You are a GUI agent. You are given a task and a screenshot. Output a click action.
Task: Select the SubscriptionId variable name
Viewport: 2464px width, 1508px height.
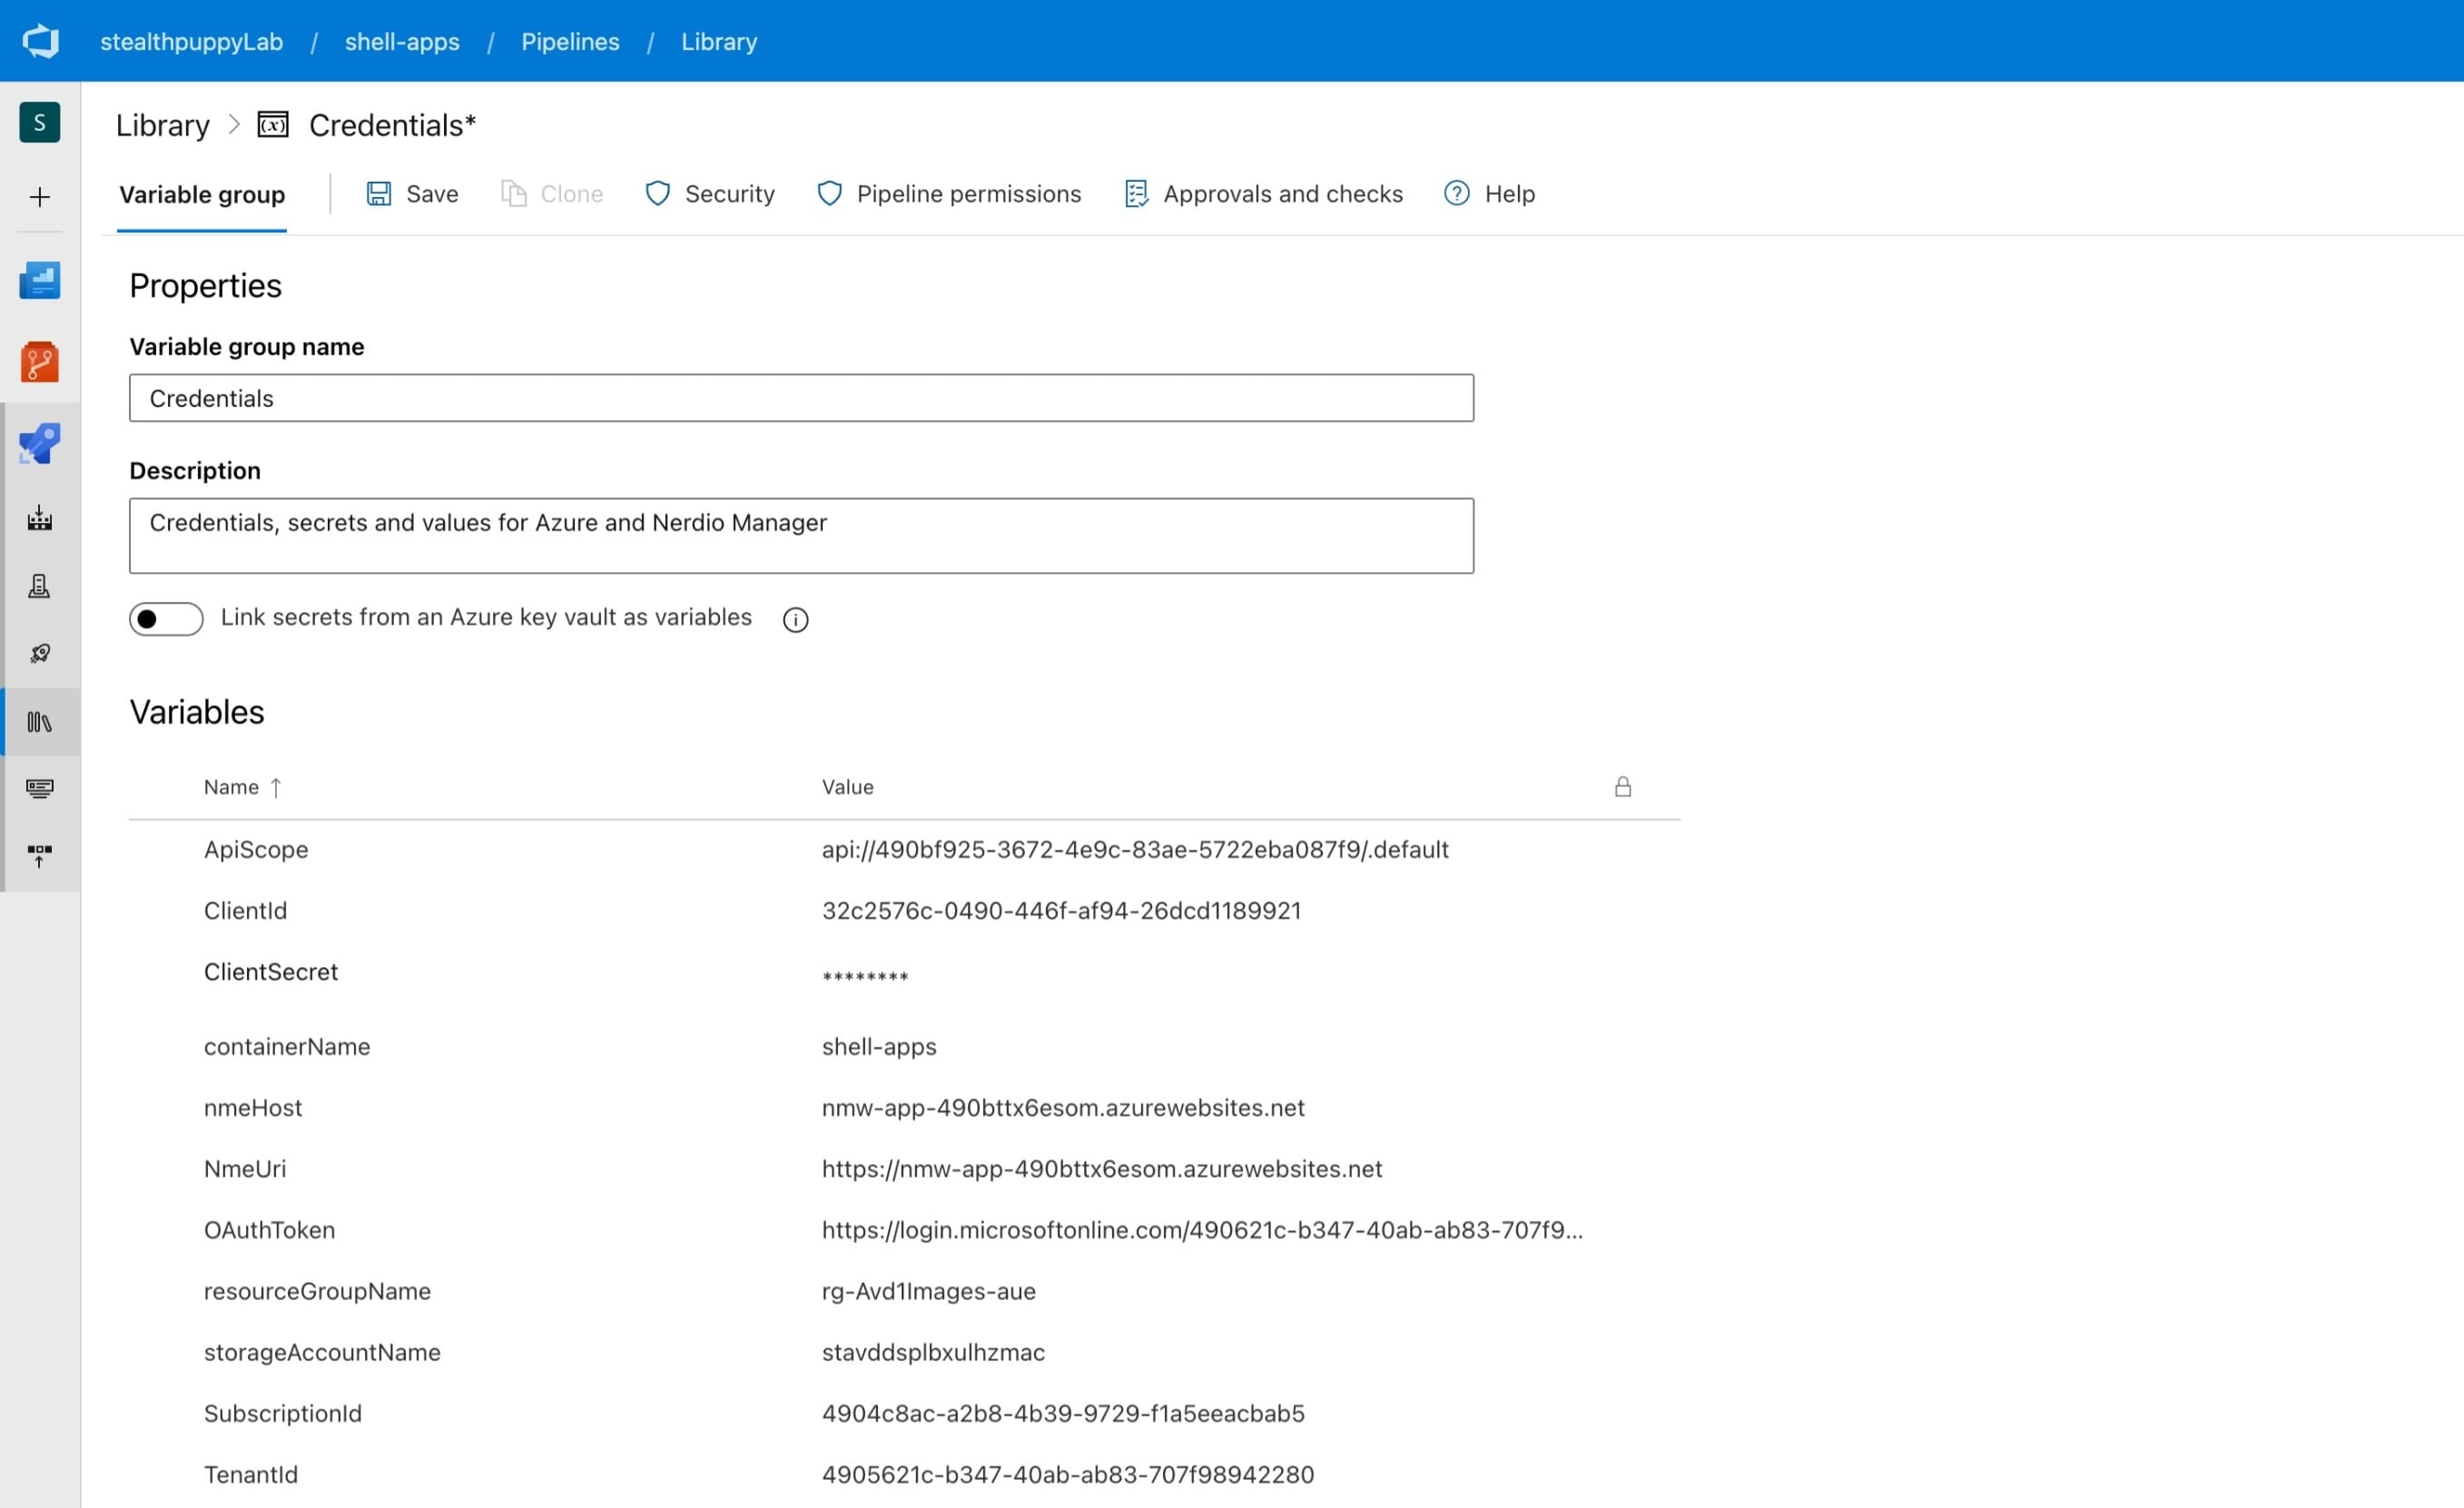click(x=283, y=1413)
